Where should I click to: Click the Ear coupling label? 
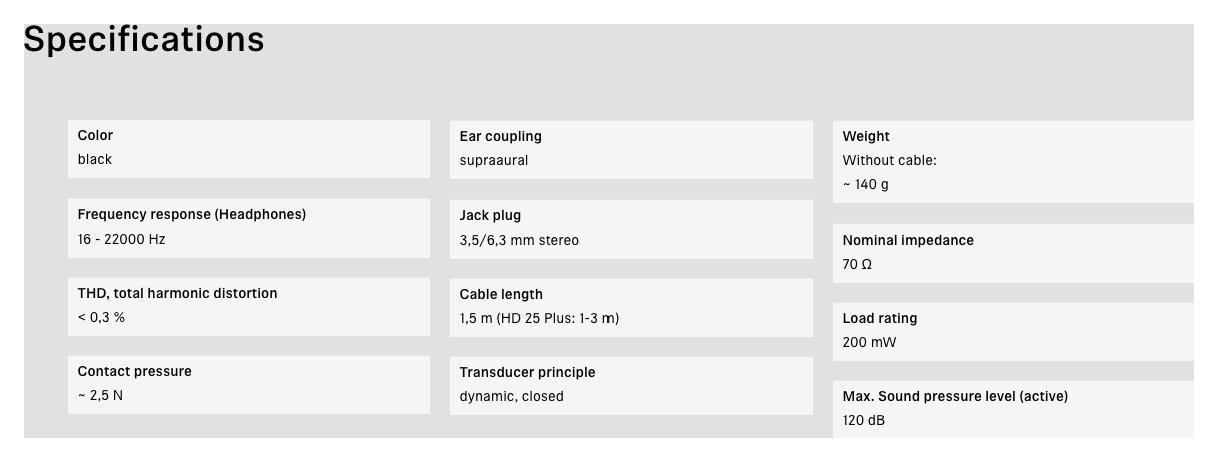(x=500, y=136)
